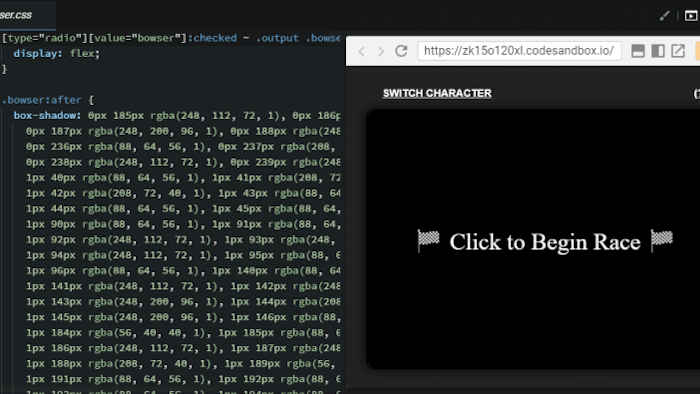700x394 pixels.
Task: Click the 'Click to Begin Race' text
Action: click(x=545, y=242)
